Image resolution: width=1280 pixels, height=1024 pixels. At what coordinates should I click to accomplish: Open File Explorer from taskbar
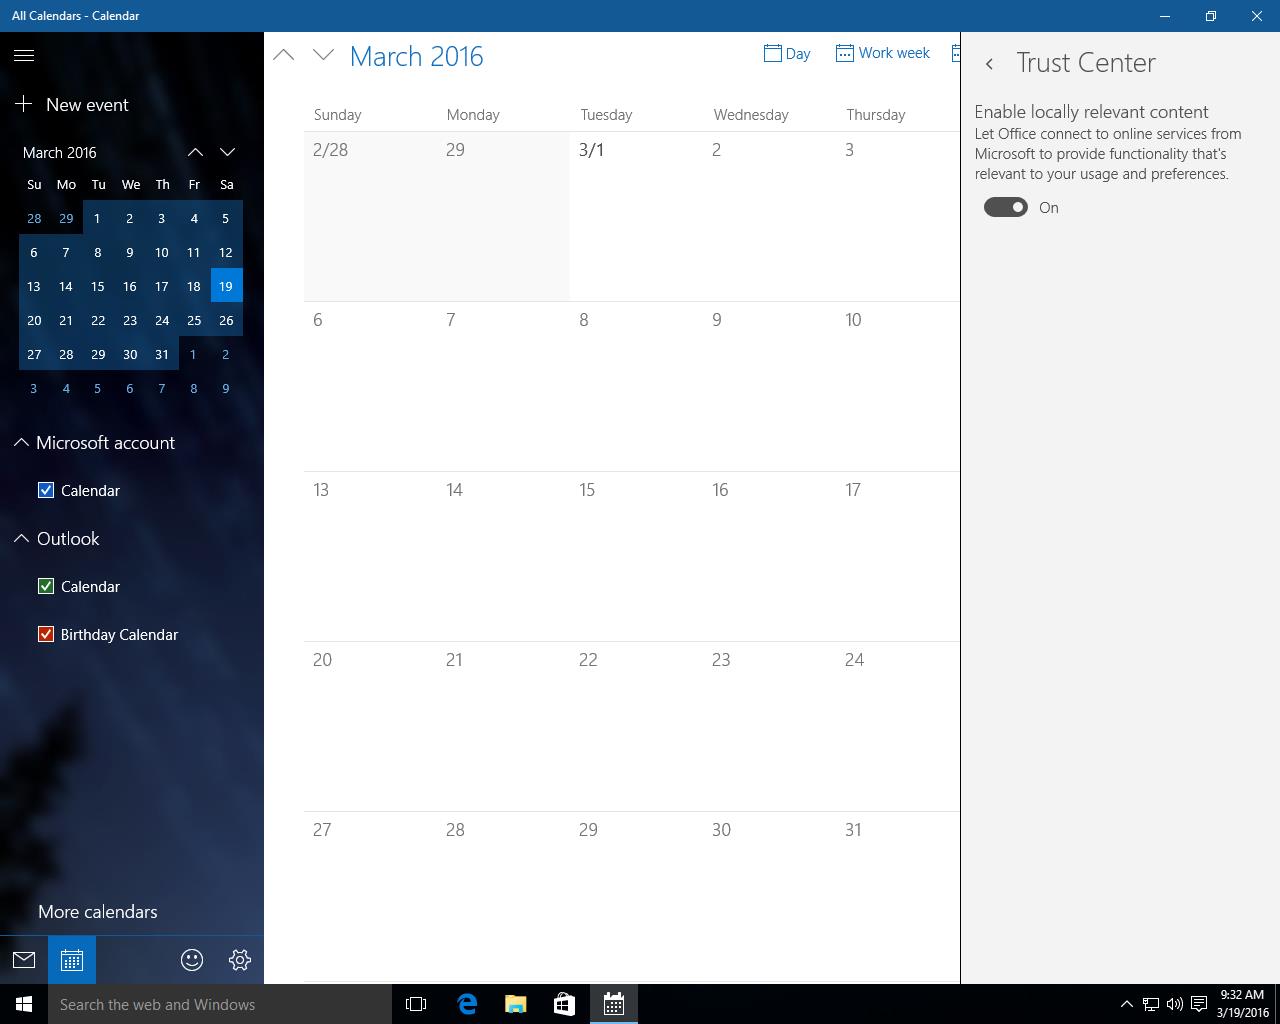(x=515, y=1004)
